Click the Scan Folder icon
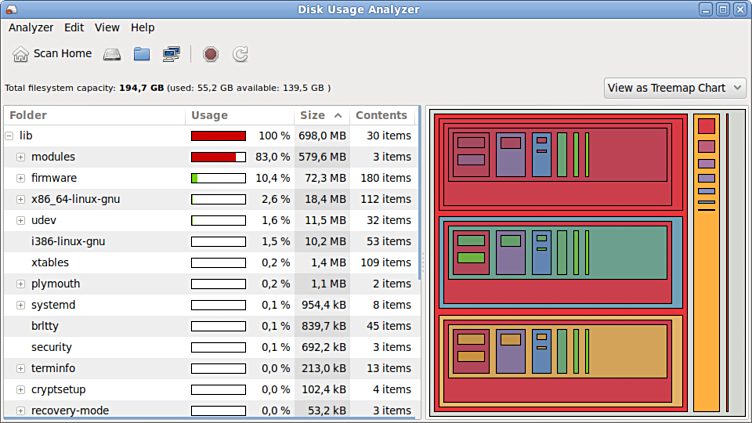Viewport: 752px width, 423px height. click(x=141, y=54)
